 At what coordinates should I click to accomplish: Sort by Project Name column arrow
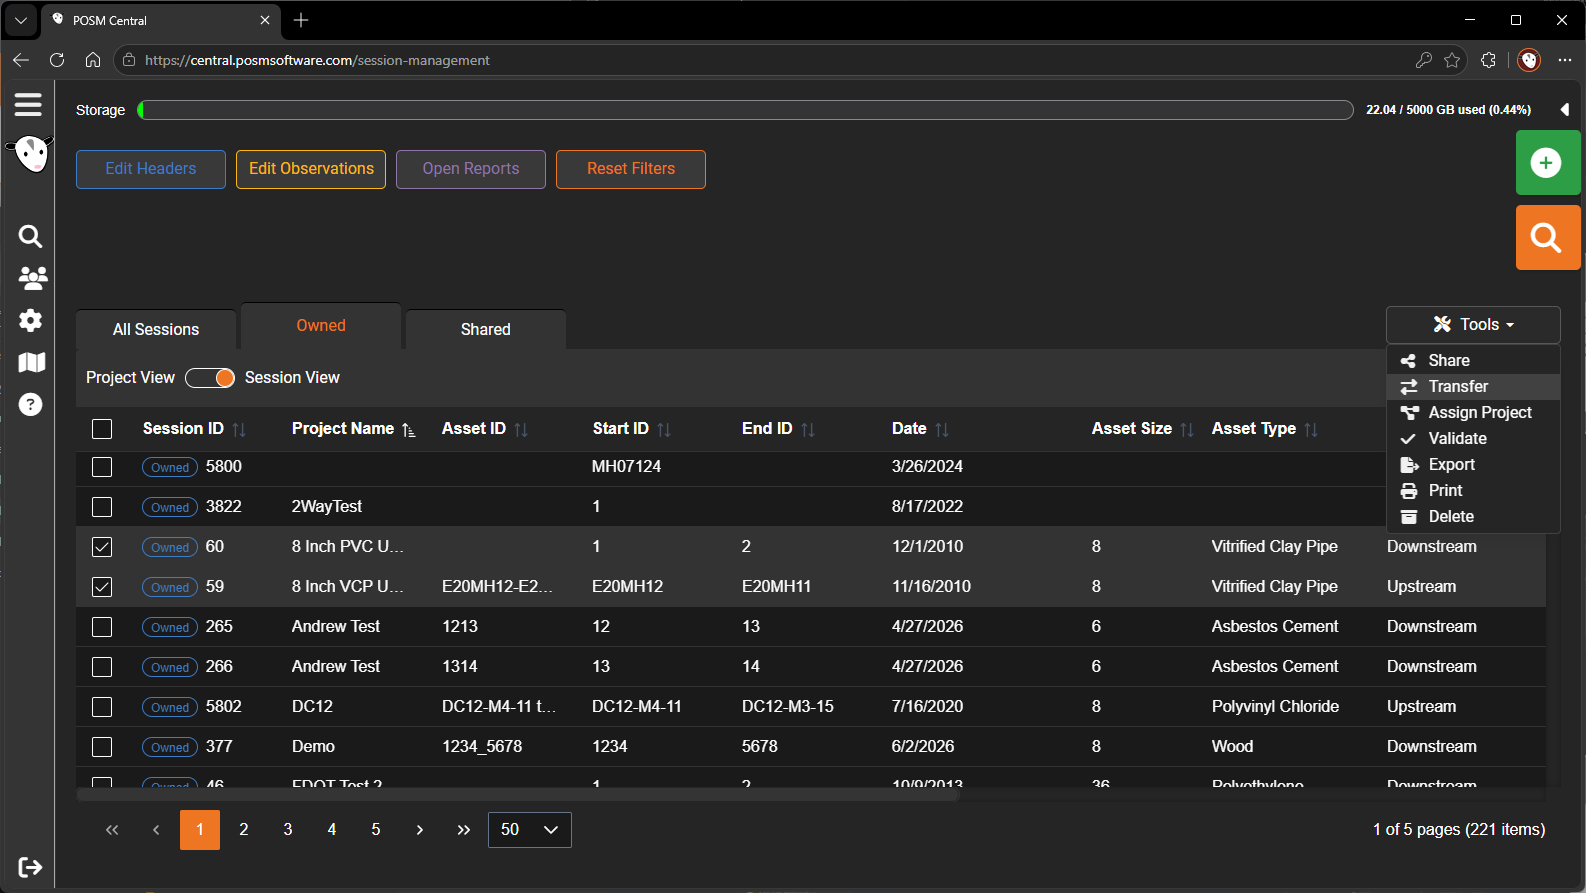point(409,429)
